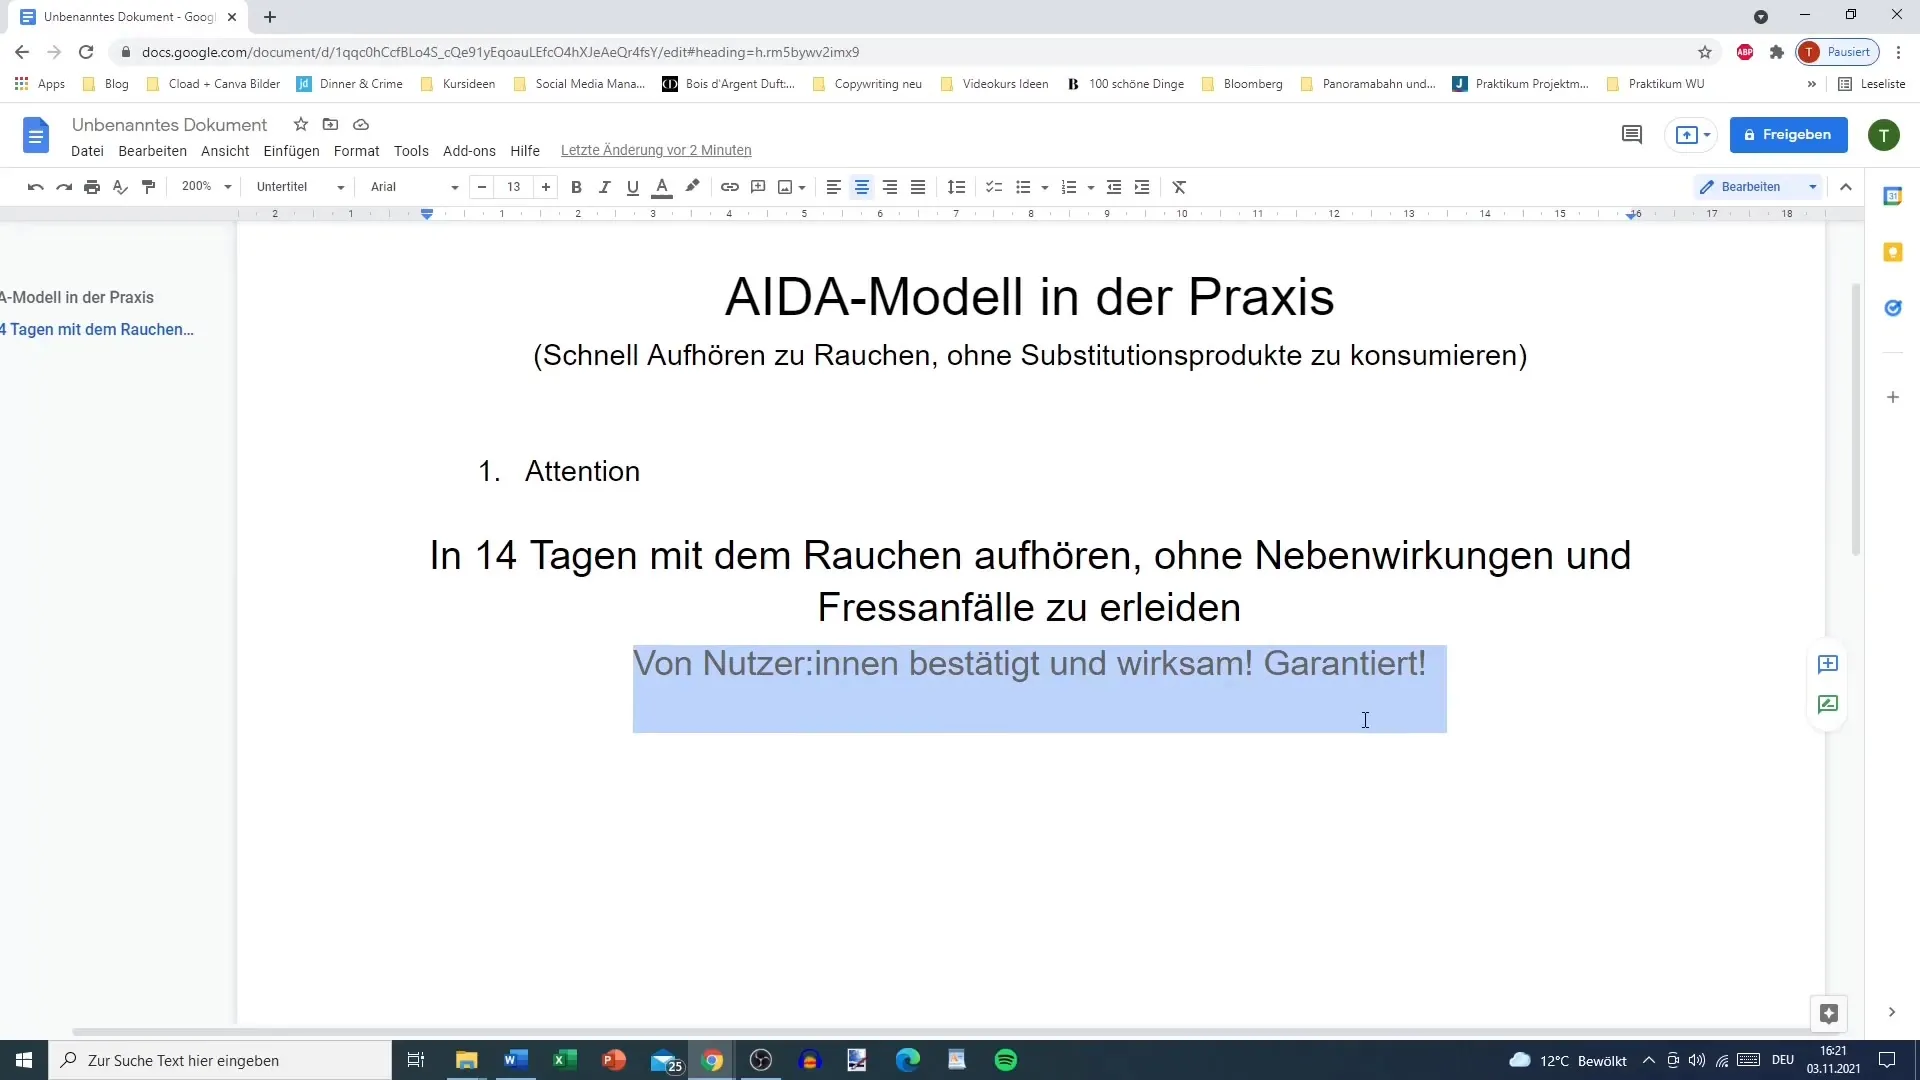Open the Datei menu
Image resolution: width=1920 pixels, height=1080 pixels.
(x=87, y=151)
